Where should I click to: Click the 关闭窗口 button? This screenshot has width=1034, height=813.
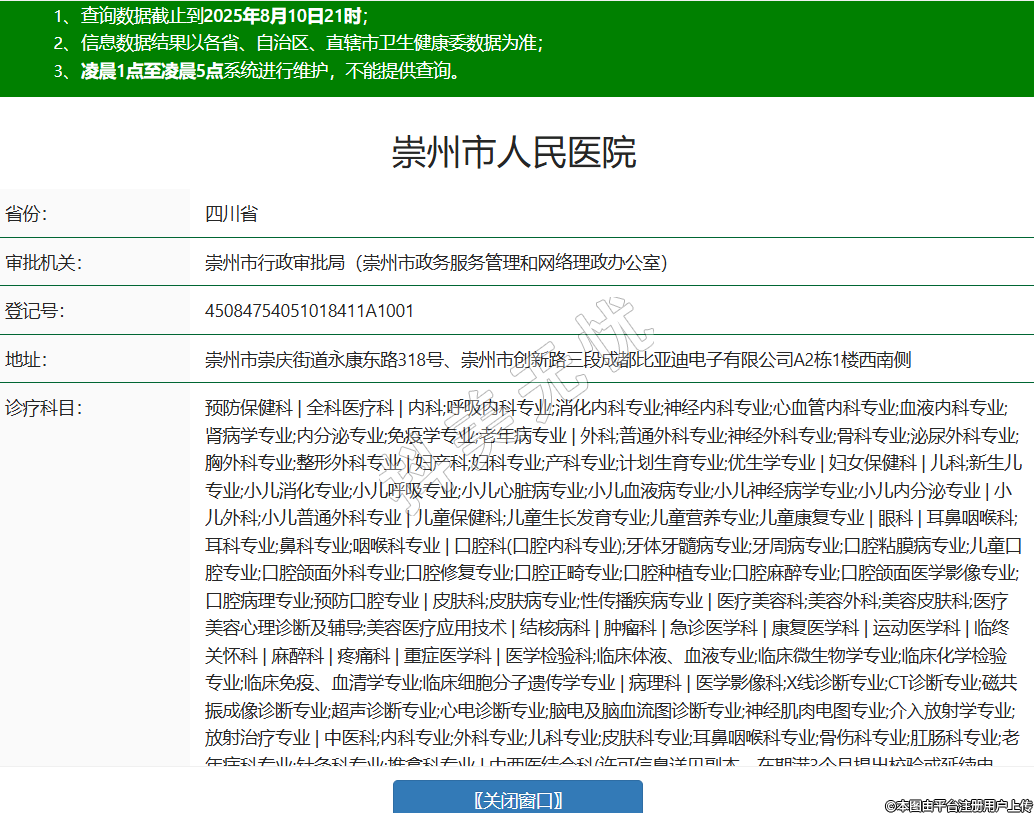pyautogui.click(x=517, y=799)
